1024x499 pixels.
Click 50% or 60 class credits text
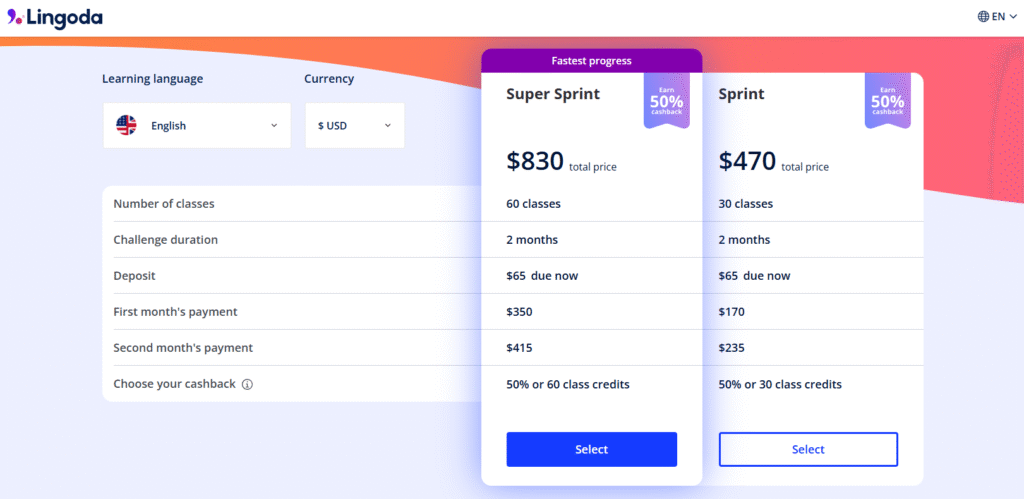pyautogui.click(x=567, y=384)
